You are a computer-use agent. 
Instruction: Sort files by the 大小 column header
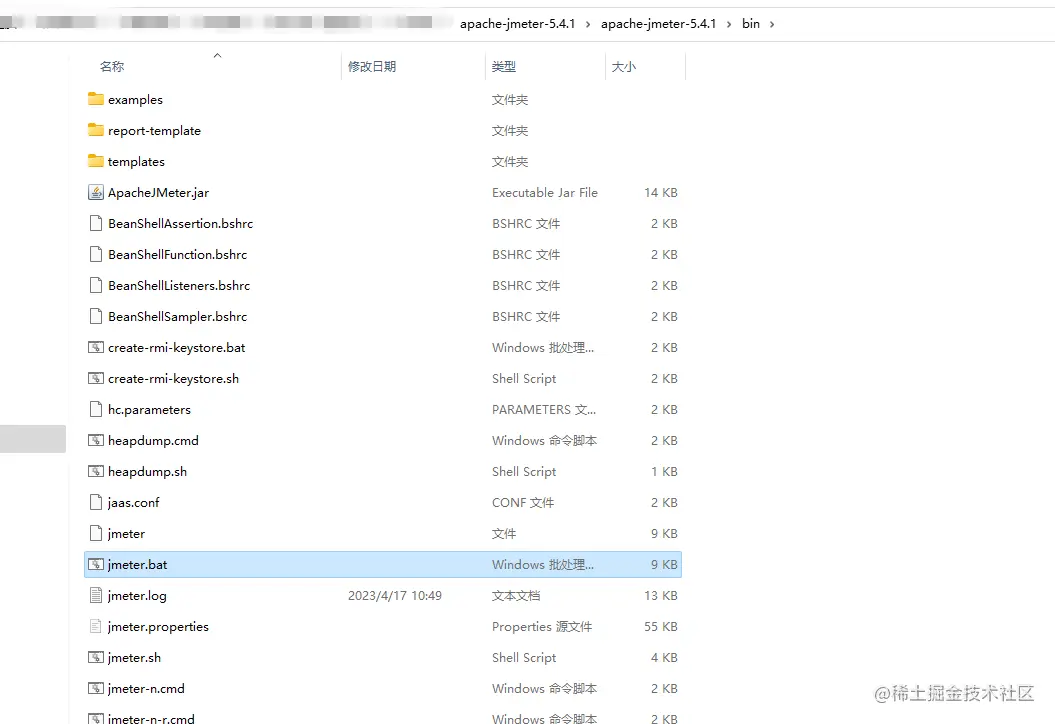[624, 67]
